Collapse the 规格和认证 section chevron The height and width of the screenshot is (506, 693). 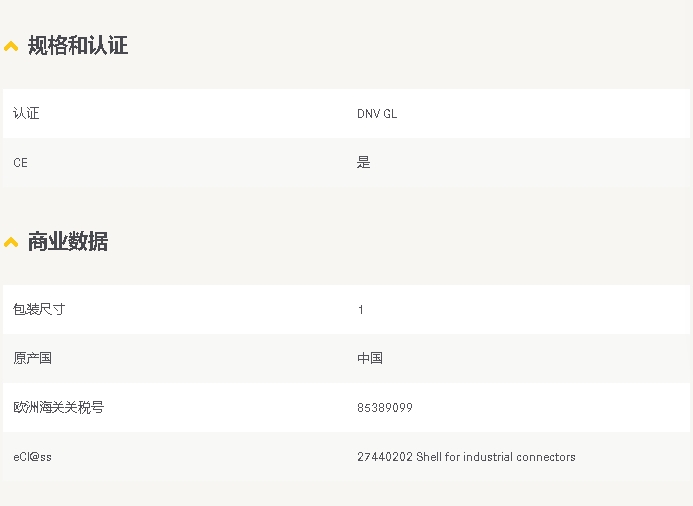tap(11, 46)
